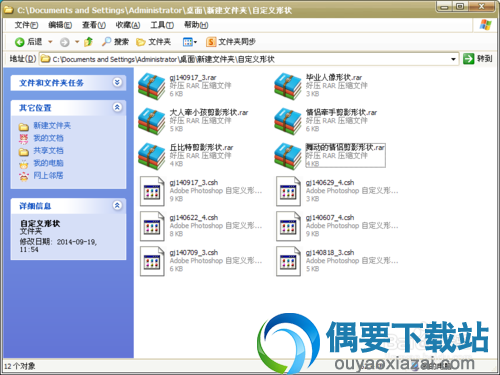Click the folder icon in address bar

click(x=46, y=59)
